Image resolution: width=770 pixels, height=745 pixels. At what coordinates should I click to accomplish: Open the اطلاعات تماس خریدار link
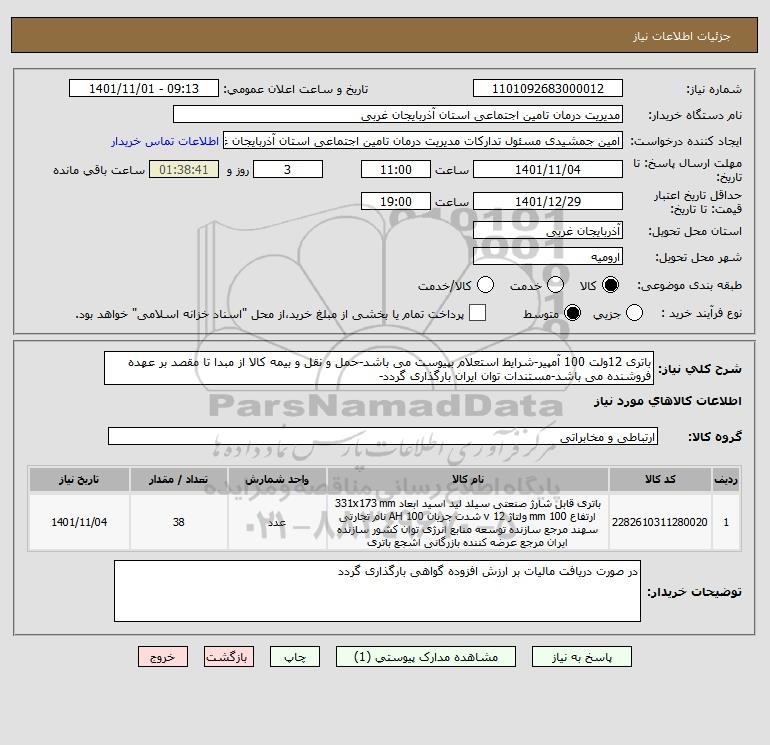pos(165,141)
